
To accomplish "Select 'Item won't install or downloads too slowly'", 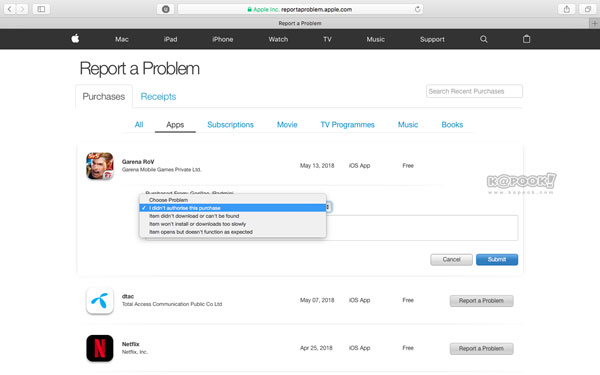I will tap(233, 224).
